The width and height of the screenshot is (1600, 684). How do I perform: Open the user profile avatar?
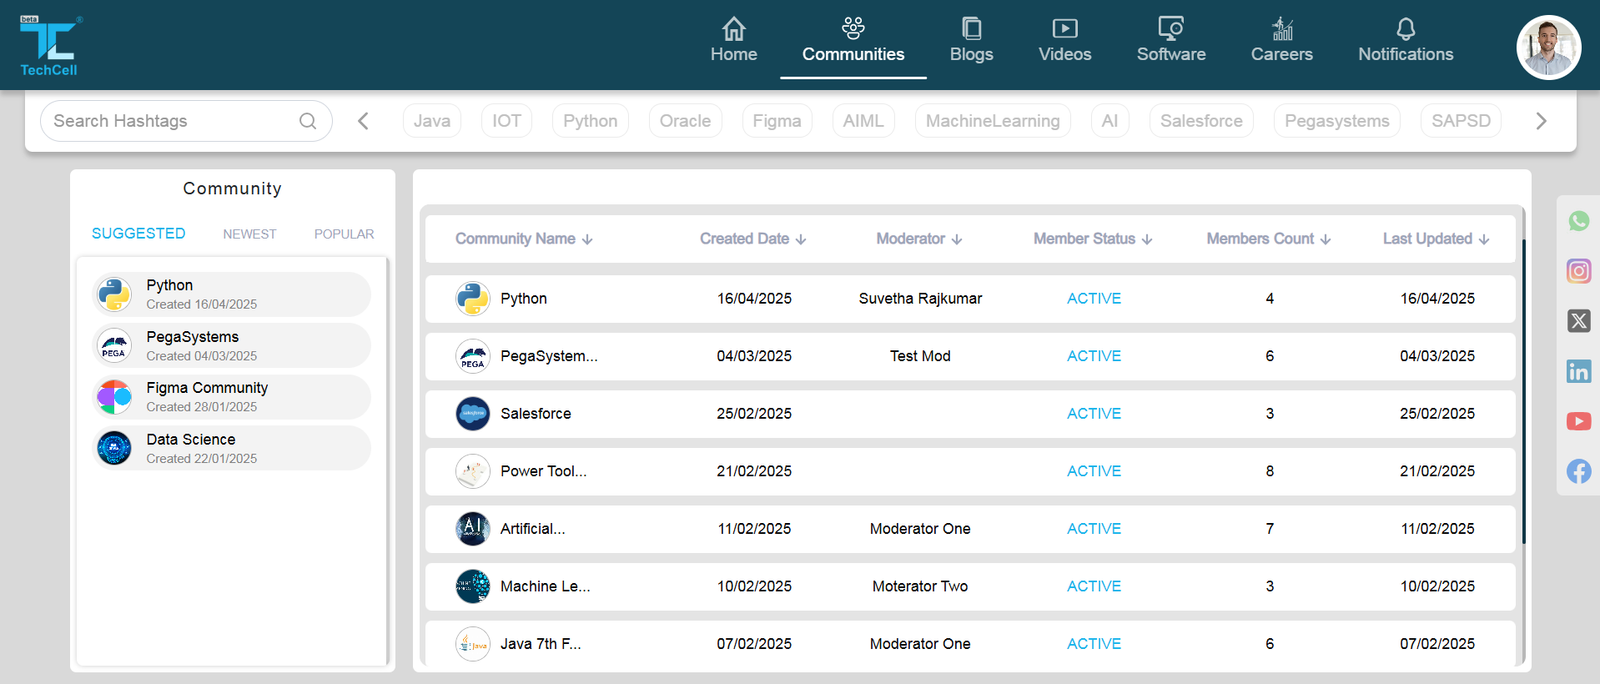click(x=1548, y=47)
